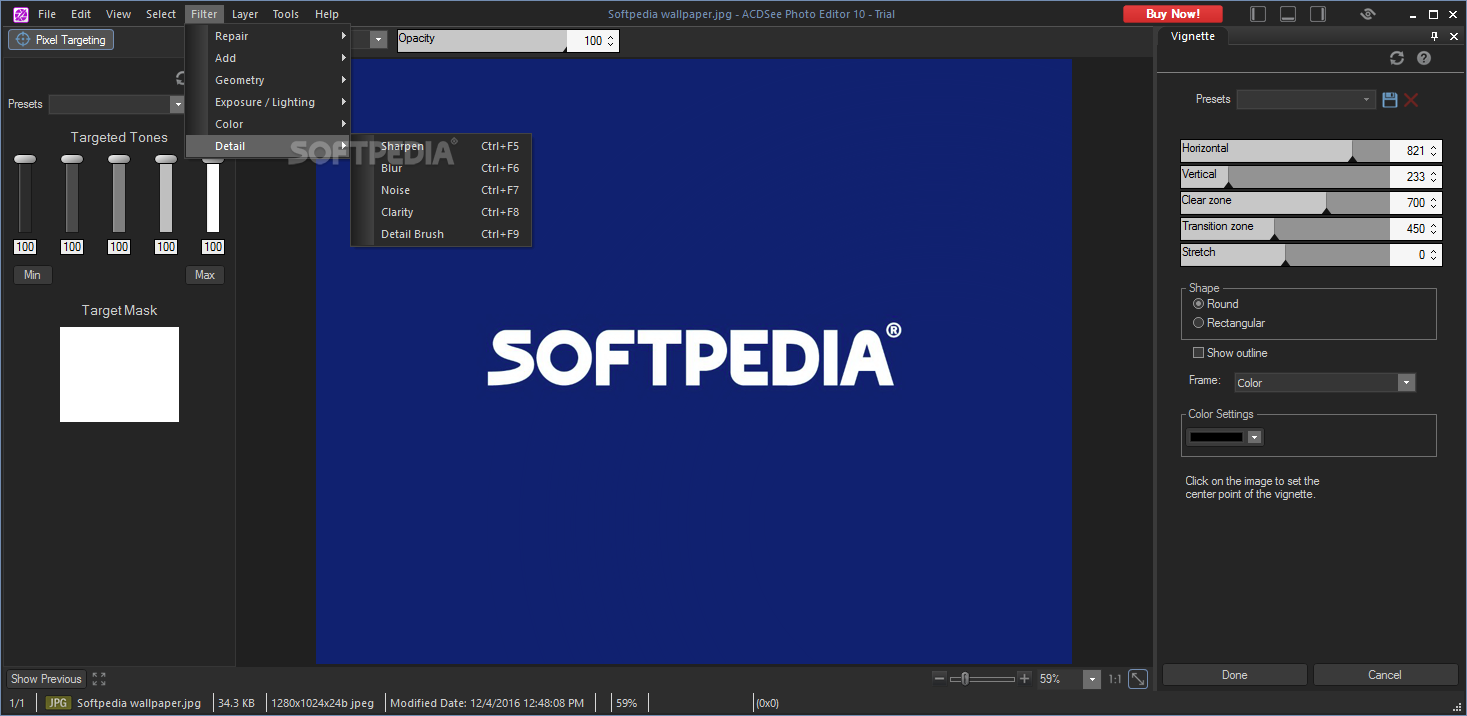Screen dimensions: 1467x716
Task: Open Vignette help with the question mark icon
Action: click(1424, 59)
